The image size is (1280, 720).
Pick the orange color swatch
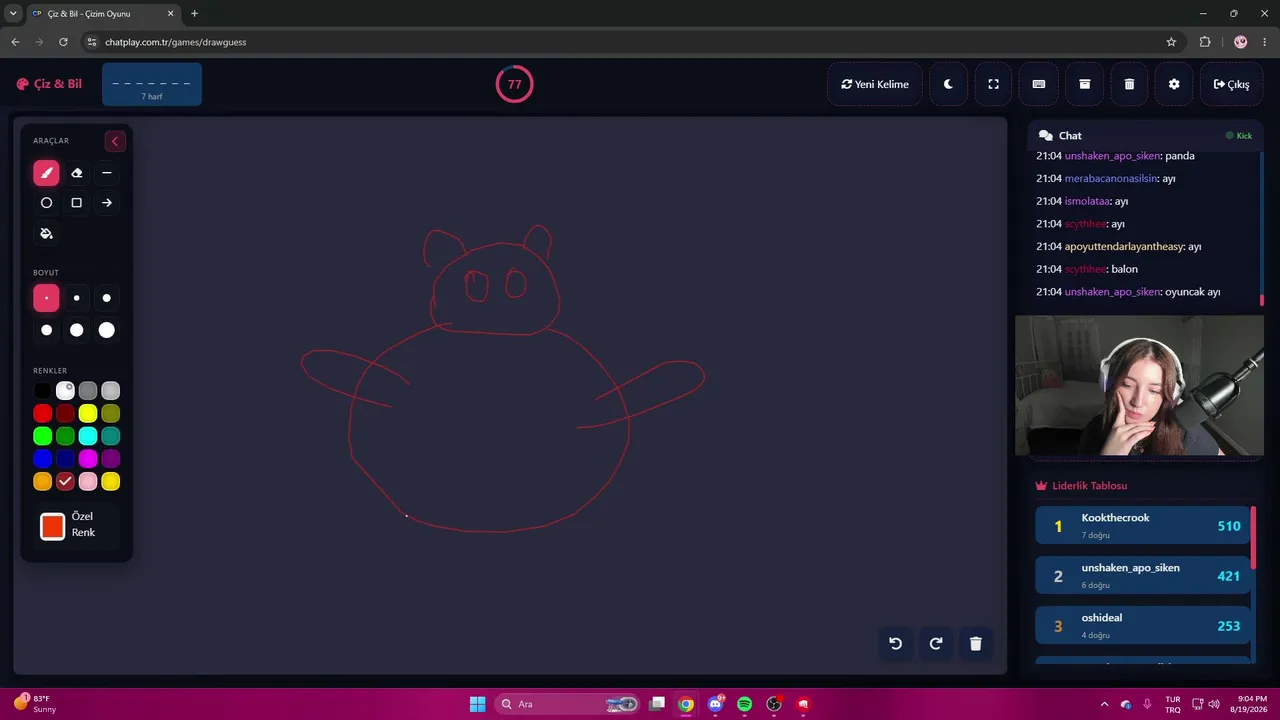point(42,482)
